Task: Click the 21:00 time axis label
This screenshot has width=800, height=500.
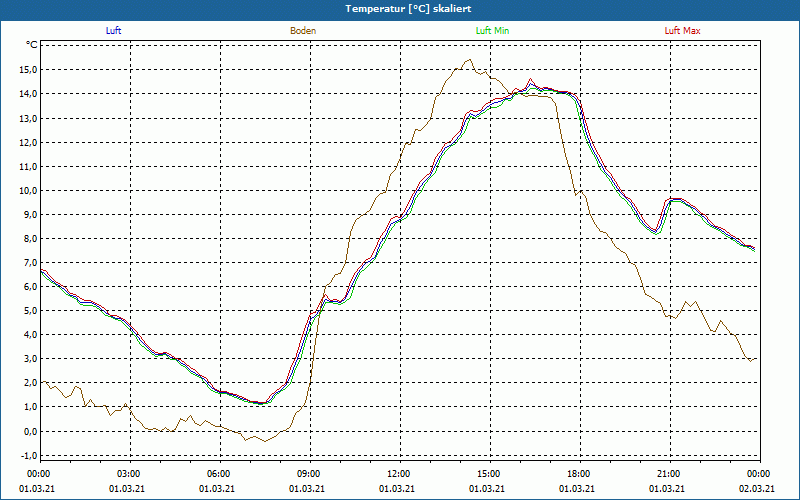Action: coord(667,474)
